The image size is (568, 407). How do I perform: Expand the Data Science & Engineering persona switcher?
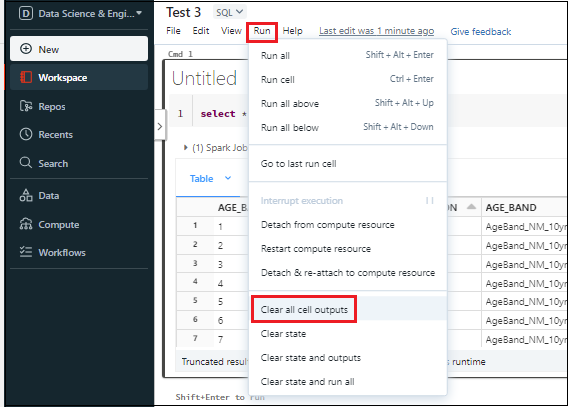pyautogui.click(x=80, y=14)
